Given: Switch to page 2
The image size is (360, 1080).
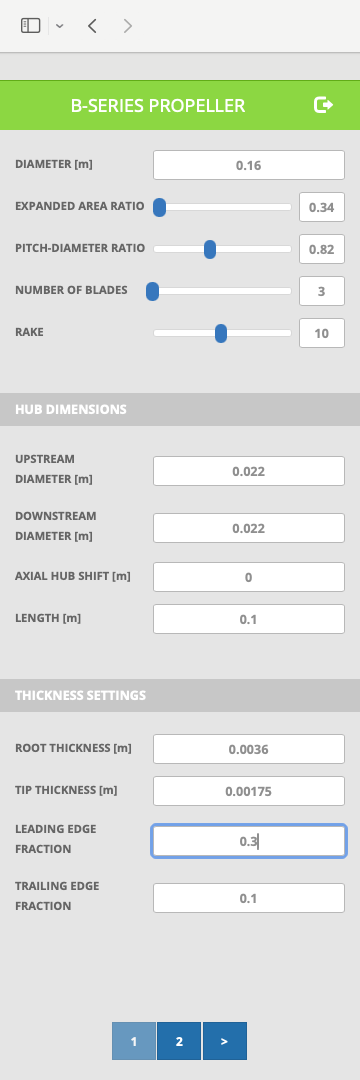Looking at the screenshot, I should tap(179, 1041).
